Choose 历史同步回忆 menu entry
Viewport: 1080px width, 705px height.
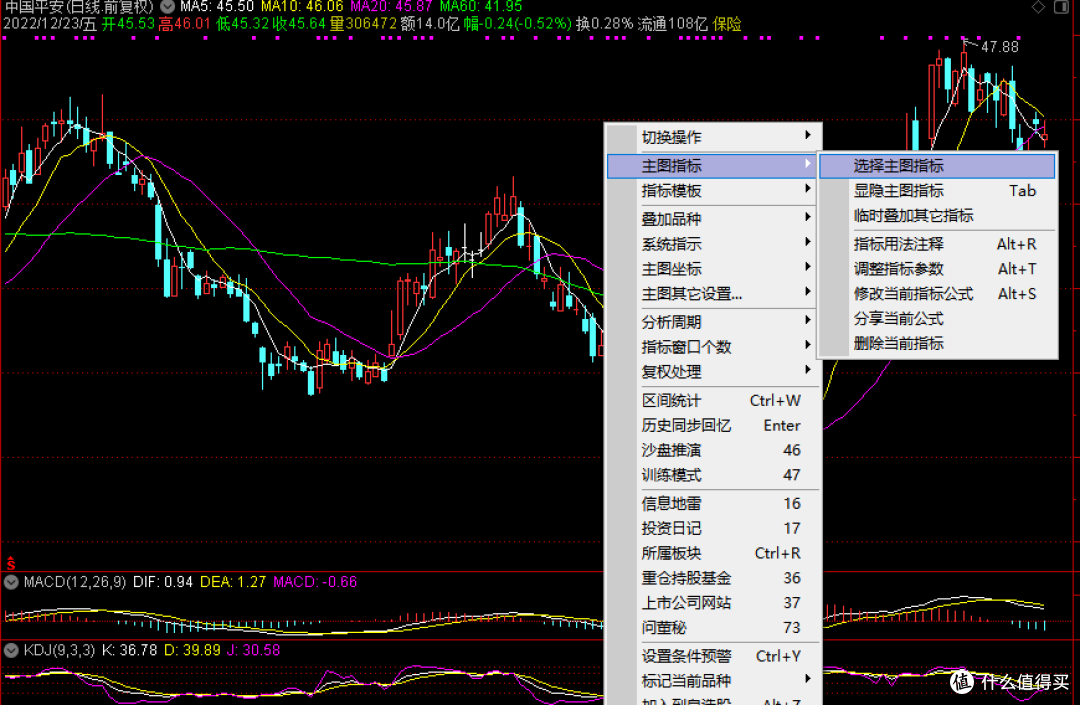coord(714,425)
